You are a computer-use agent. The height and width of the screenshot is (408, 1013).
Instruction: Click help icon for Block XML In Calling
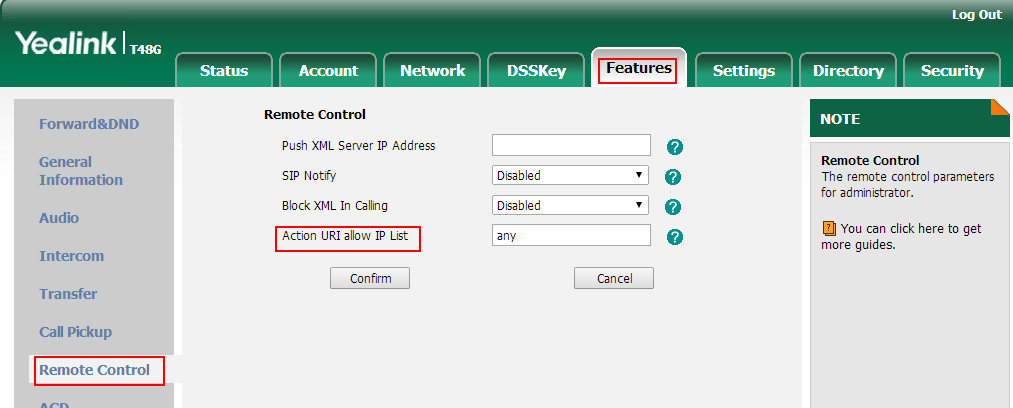[673, 207]
